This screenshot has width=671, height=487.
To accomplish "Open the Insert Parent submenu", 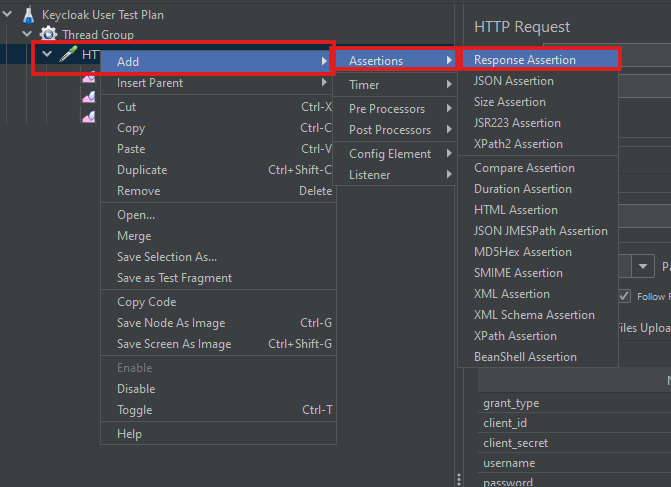I will tap(218, 83).
